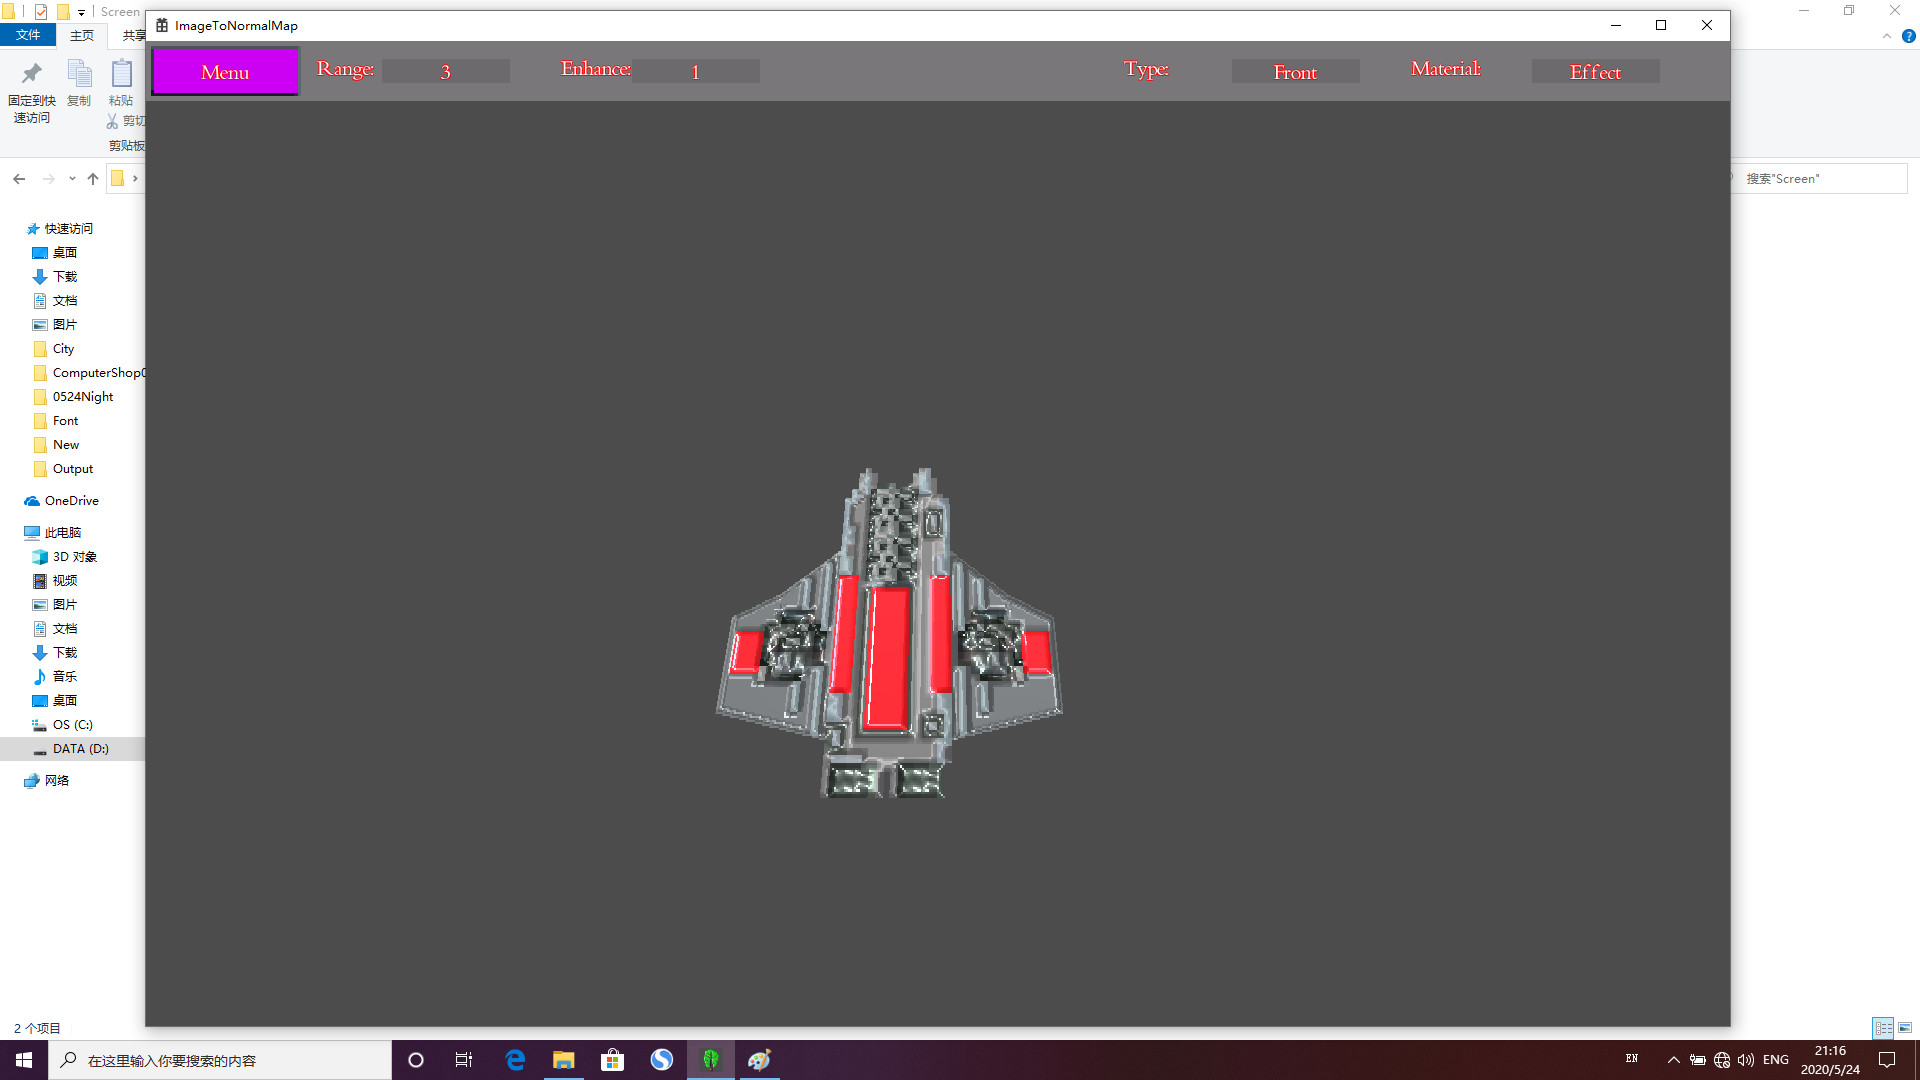This screenshot has width=1920, height=1080.
Task: Switch to the 主页 ribbon tab
Action: 81,35
